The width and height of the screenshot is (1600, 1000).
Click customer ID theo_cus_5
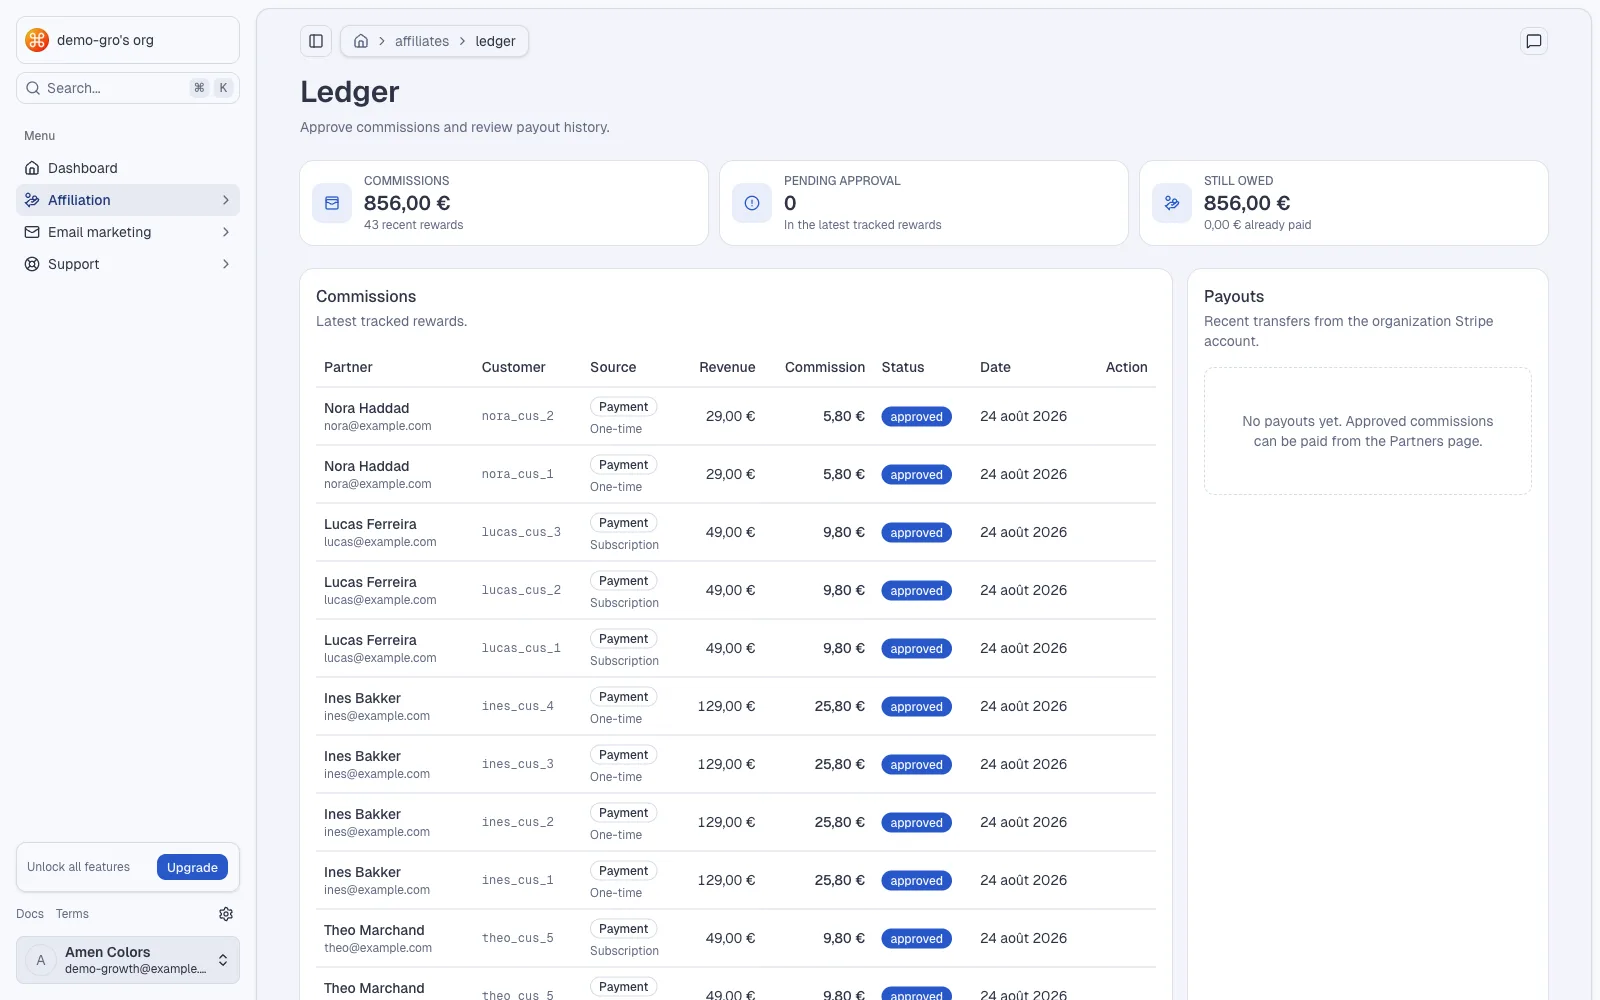pyautogui.click(x=517, y=938)
